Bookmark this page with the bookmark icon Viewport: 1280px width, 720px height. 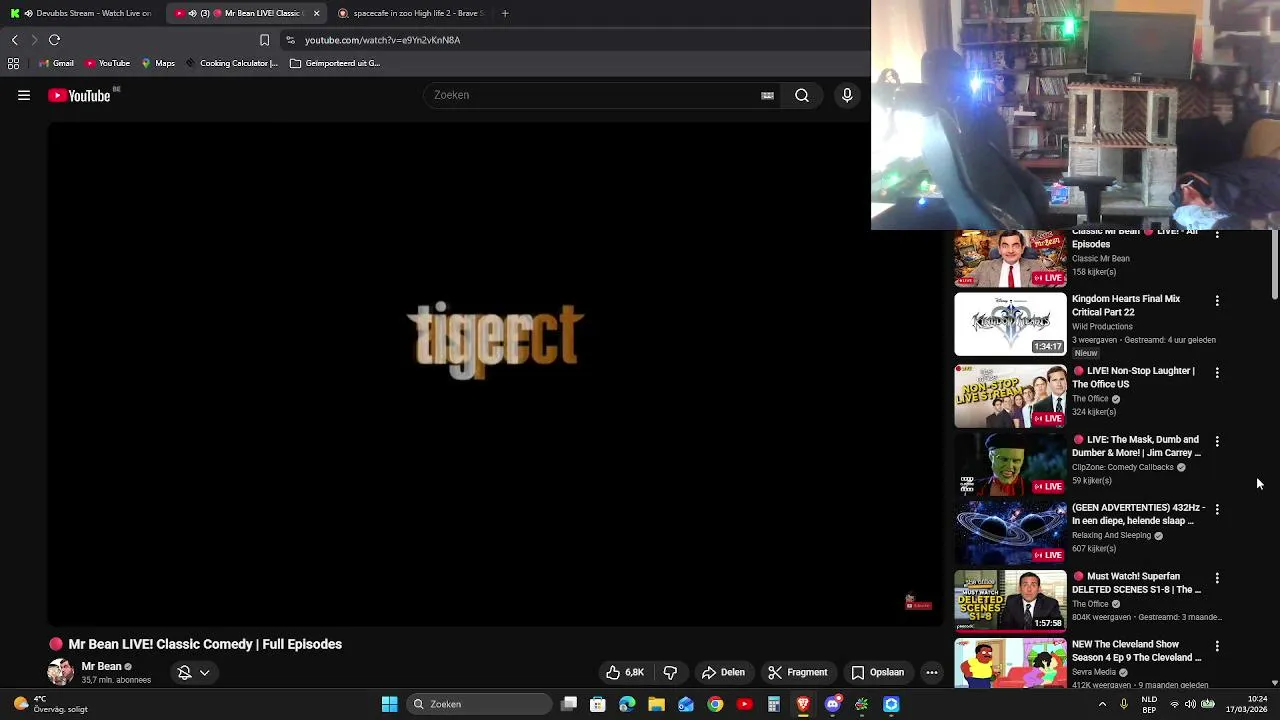tap(264, 40)
